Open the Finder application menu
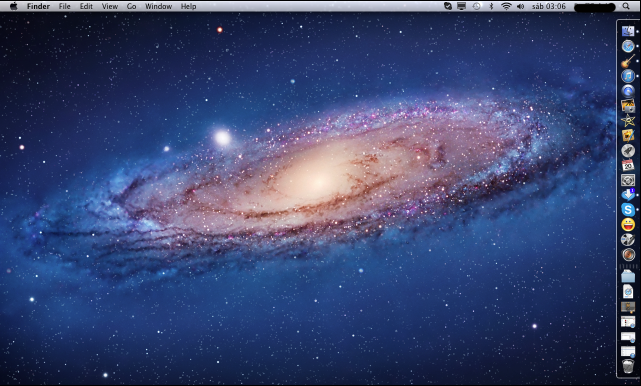 coord(38,6)
